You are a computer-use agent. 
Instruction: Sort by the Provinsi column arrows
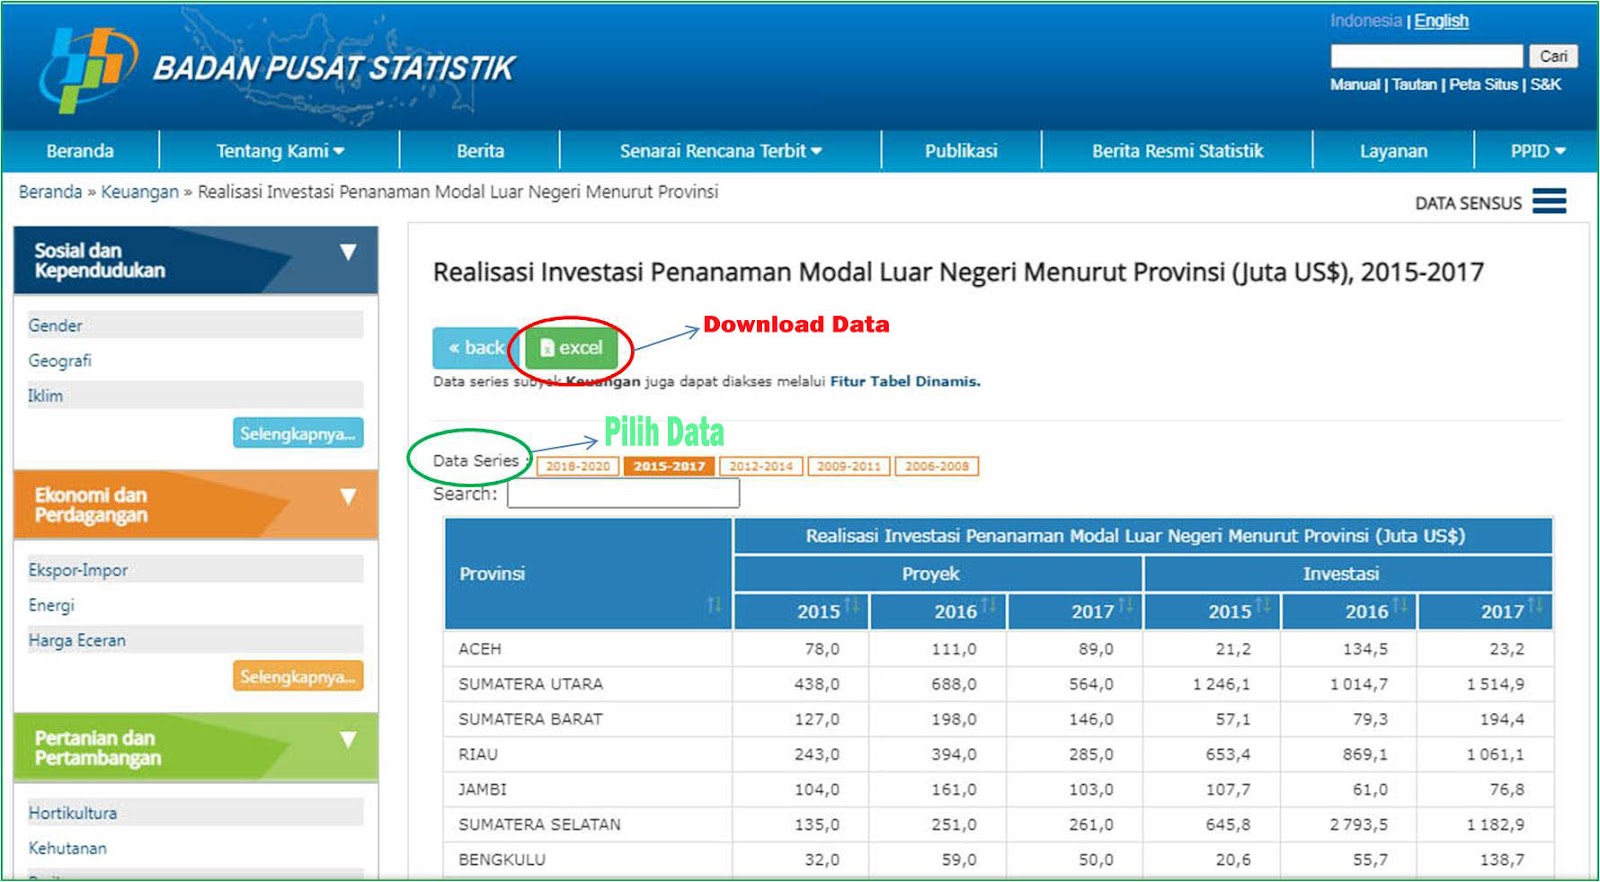(713, 605)
